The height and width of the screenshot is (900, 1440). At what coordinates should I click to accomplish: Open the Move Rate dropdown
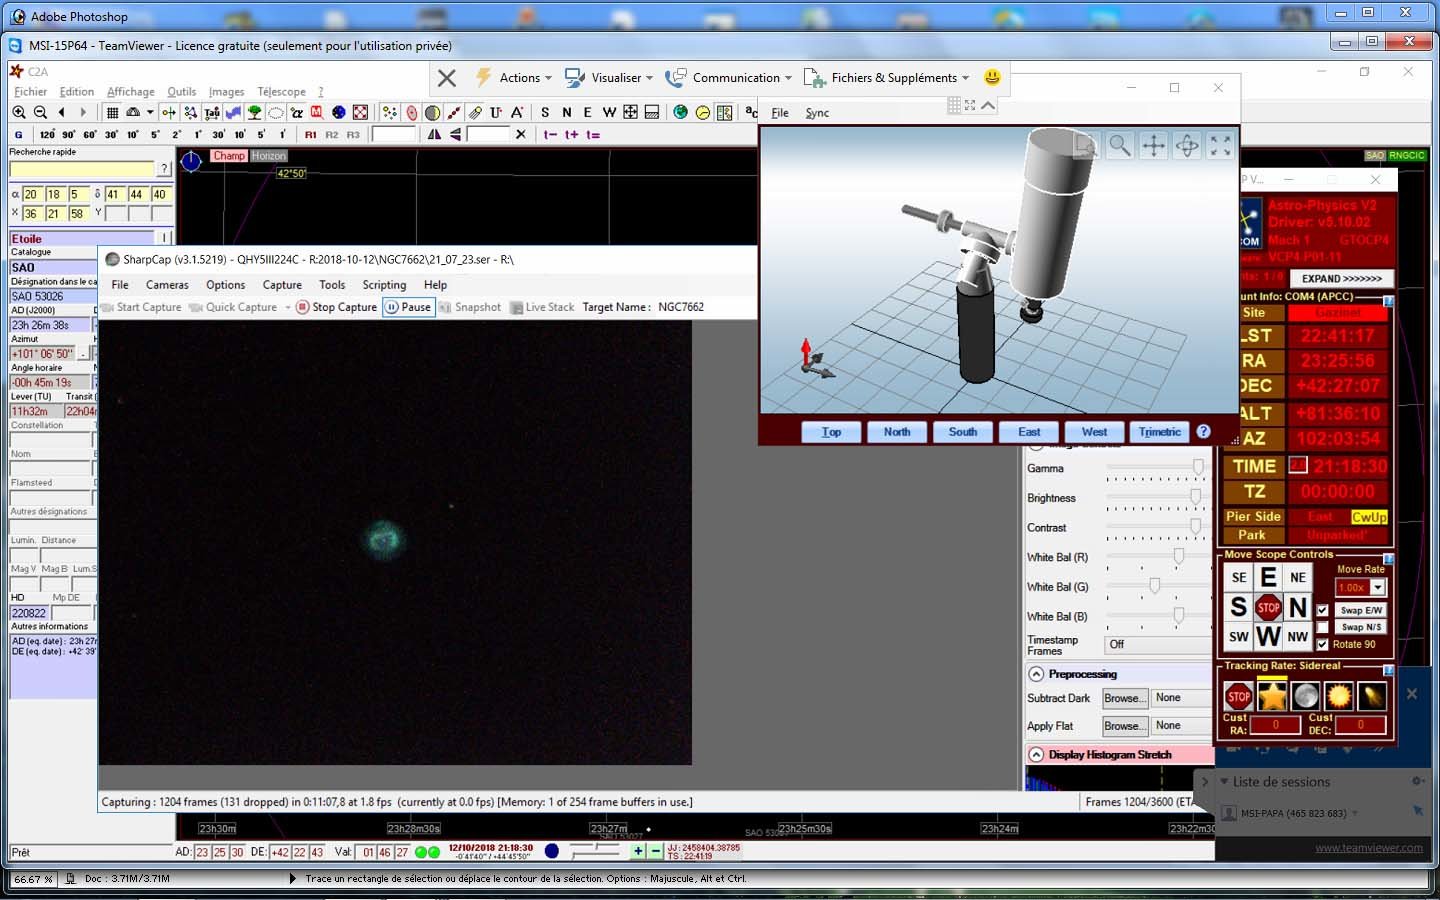tap(1378, 588)
